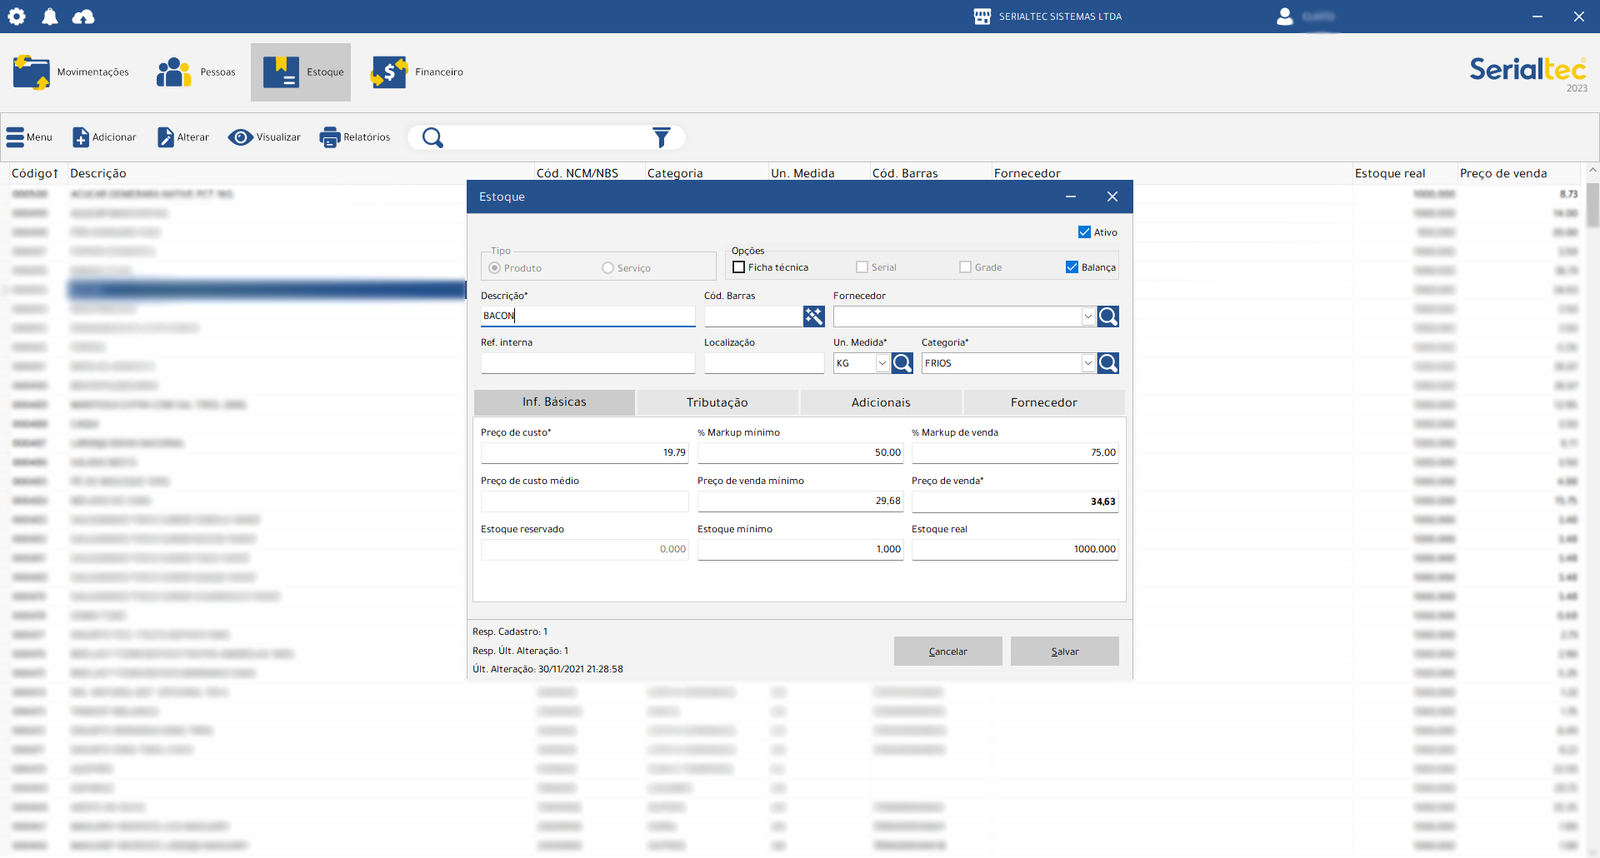Click the Descrição field containing BACON

tap(588, 316)
